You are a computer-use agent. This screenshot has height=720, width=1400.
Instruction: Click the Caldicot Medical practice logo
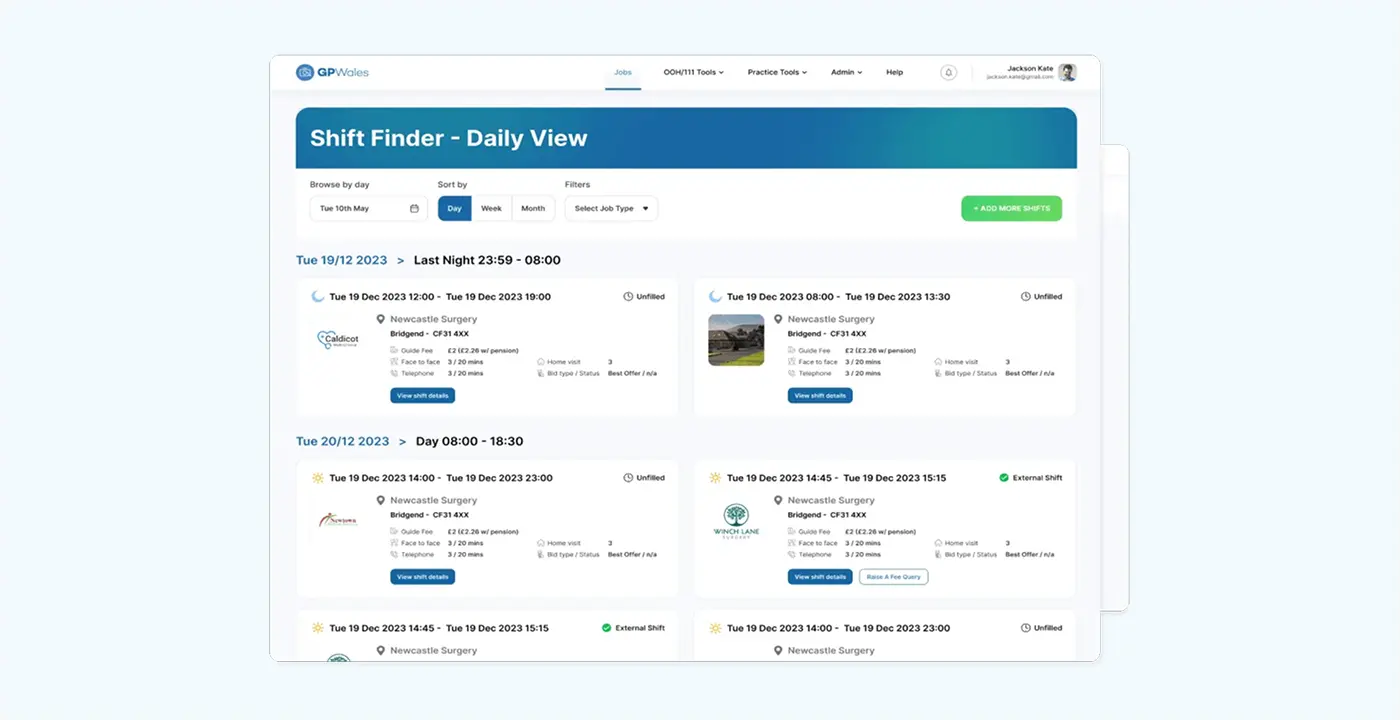pos(338,340)
